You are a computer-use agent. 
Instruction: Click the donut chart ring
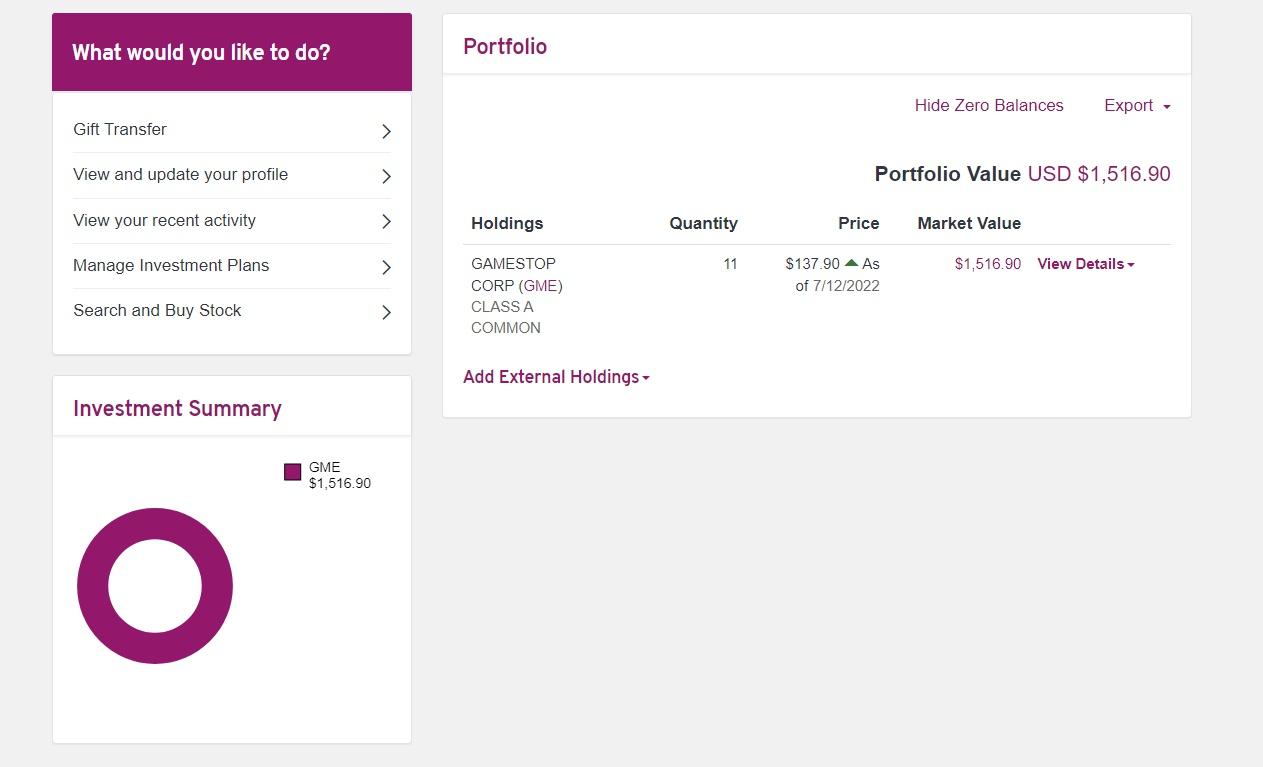tap(92, 586)
